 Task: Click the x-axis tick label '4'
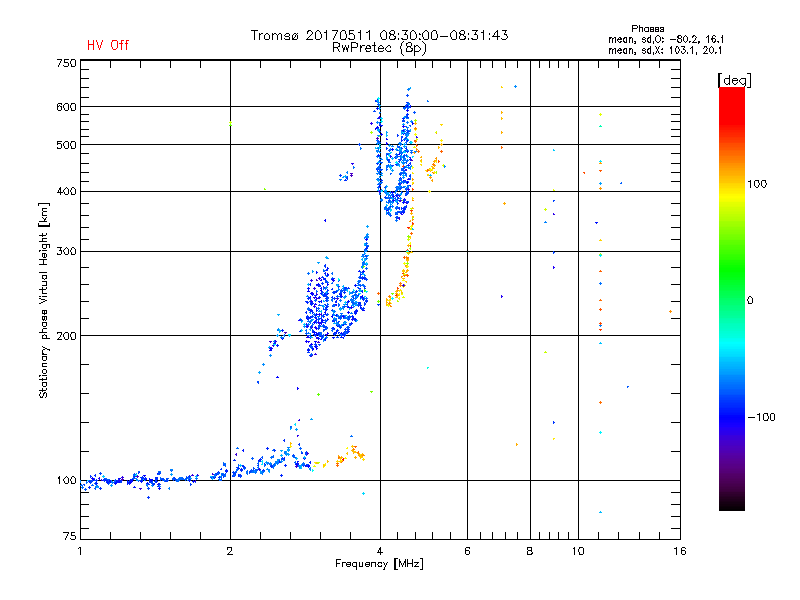[380, 551]
